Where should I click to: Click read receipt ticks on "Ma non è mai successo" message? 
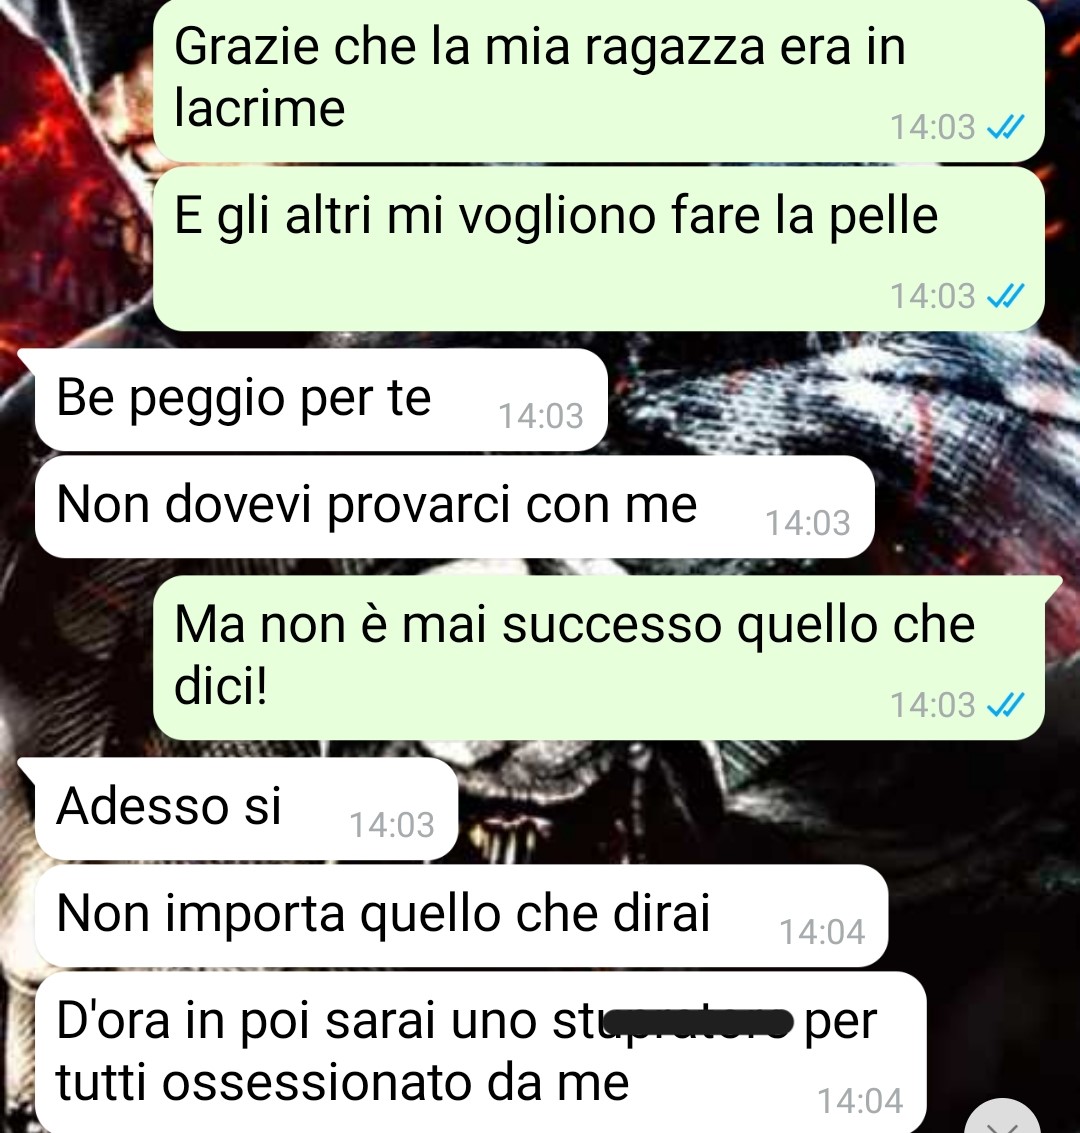coord(1006,705)
